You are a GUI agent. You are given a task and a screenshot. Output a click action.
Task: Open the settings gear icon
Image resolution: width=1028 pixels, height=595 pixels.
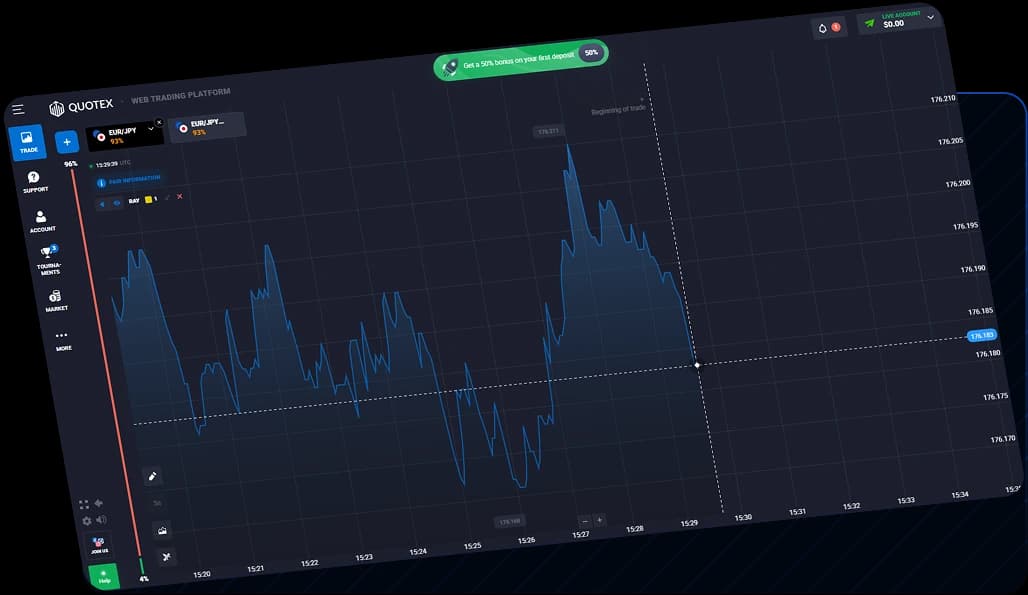coord(87,521)
